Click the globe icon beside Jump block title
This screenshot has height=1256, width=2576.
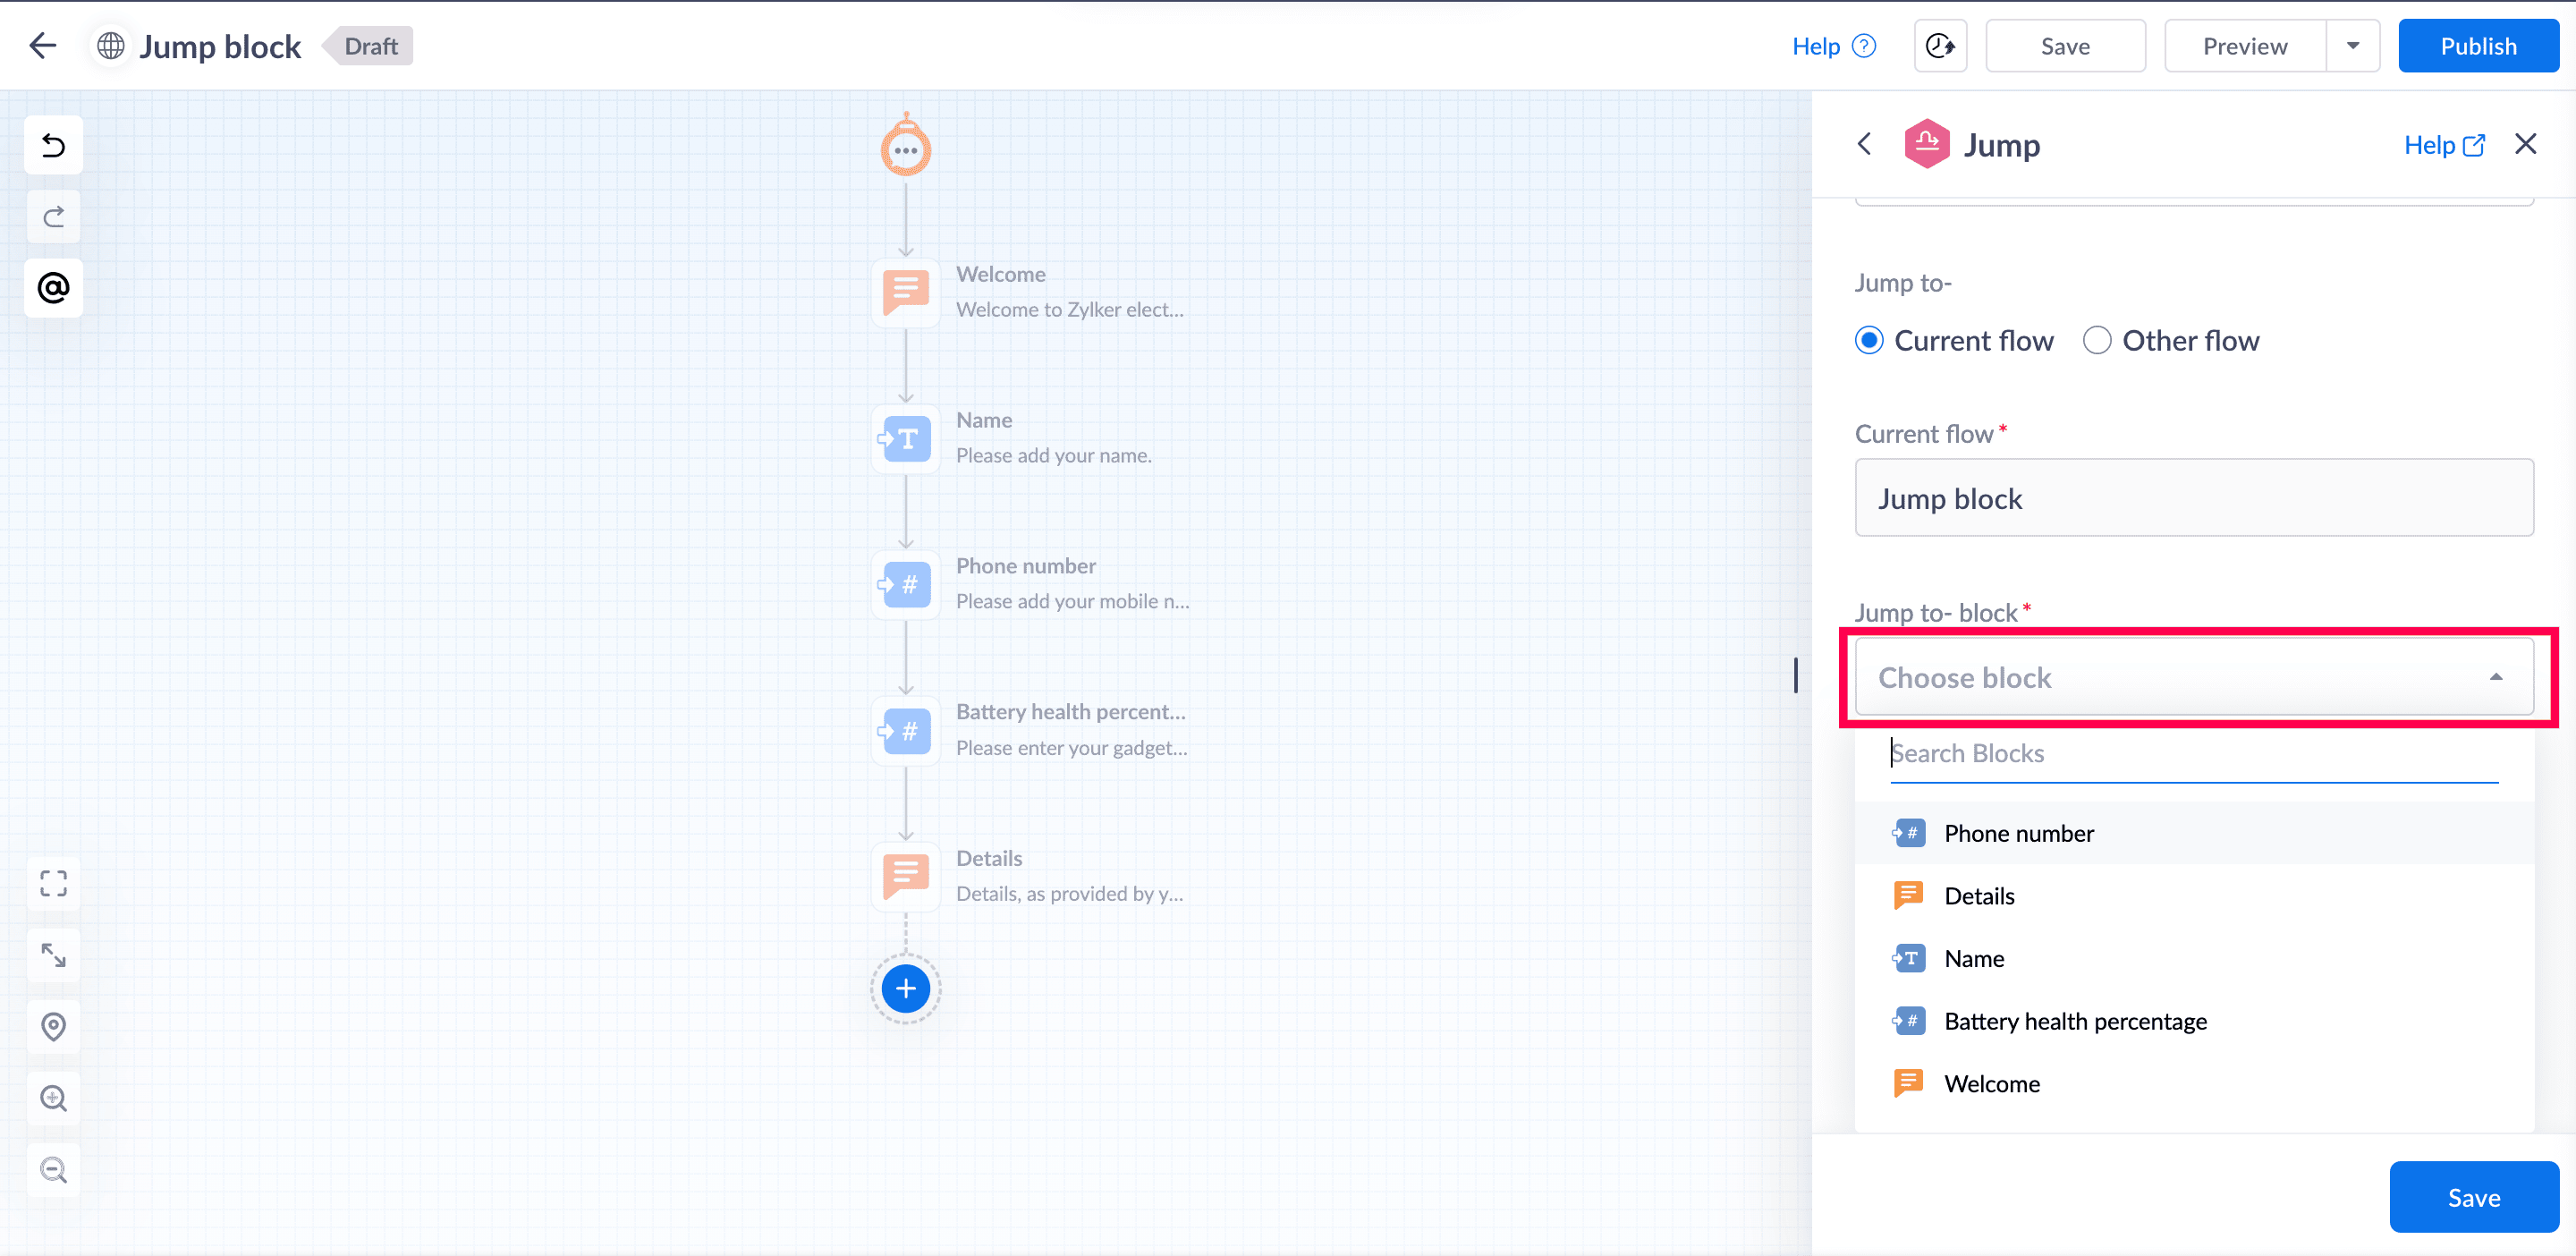[111, 46]
